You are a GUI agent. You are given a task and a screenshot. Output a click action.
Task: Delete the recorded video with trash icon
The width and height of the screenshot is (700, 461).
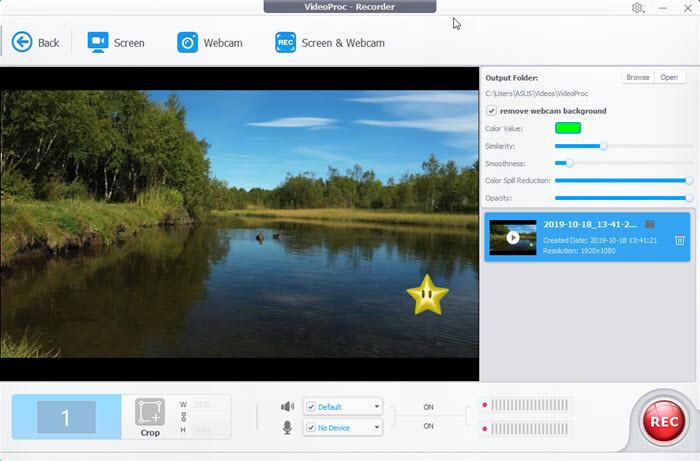tap(680, 239)
